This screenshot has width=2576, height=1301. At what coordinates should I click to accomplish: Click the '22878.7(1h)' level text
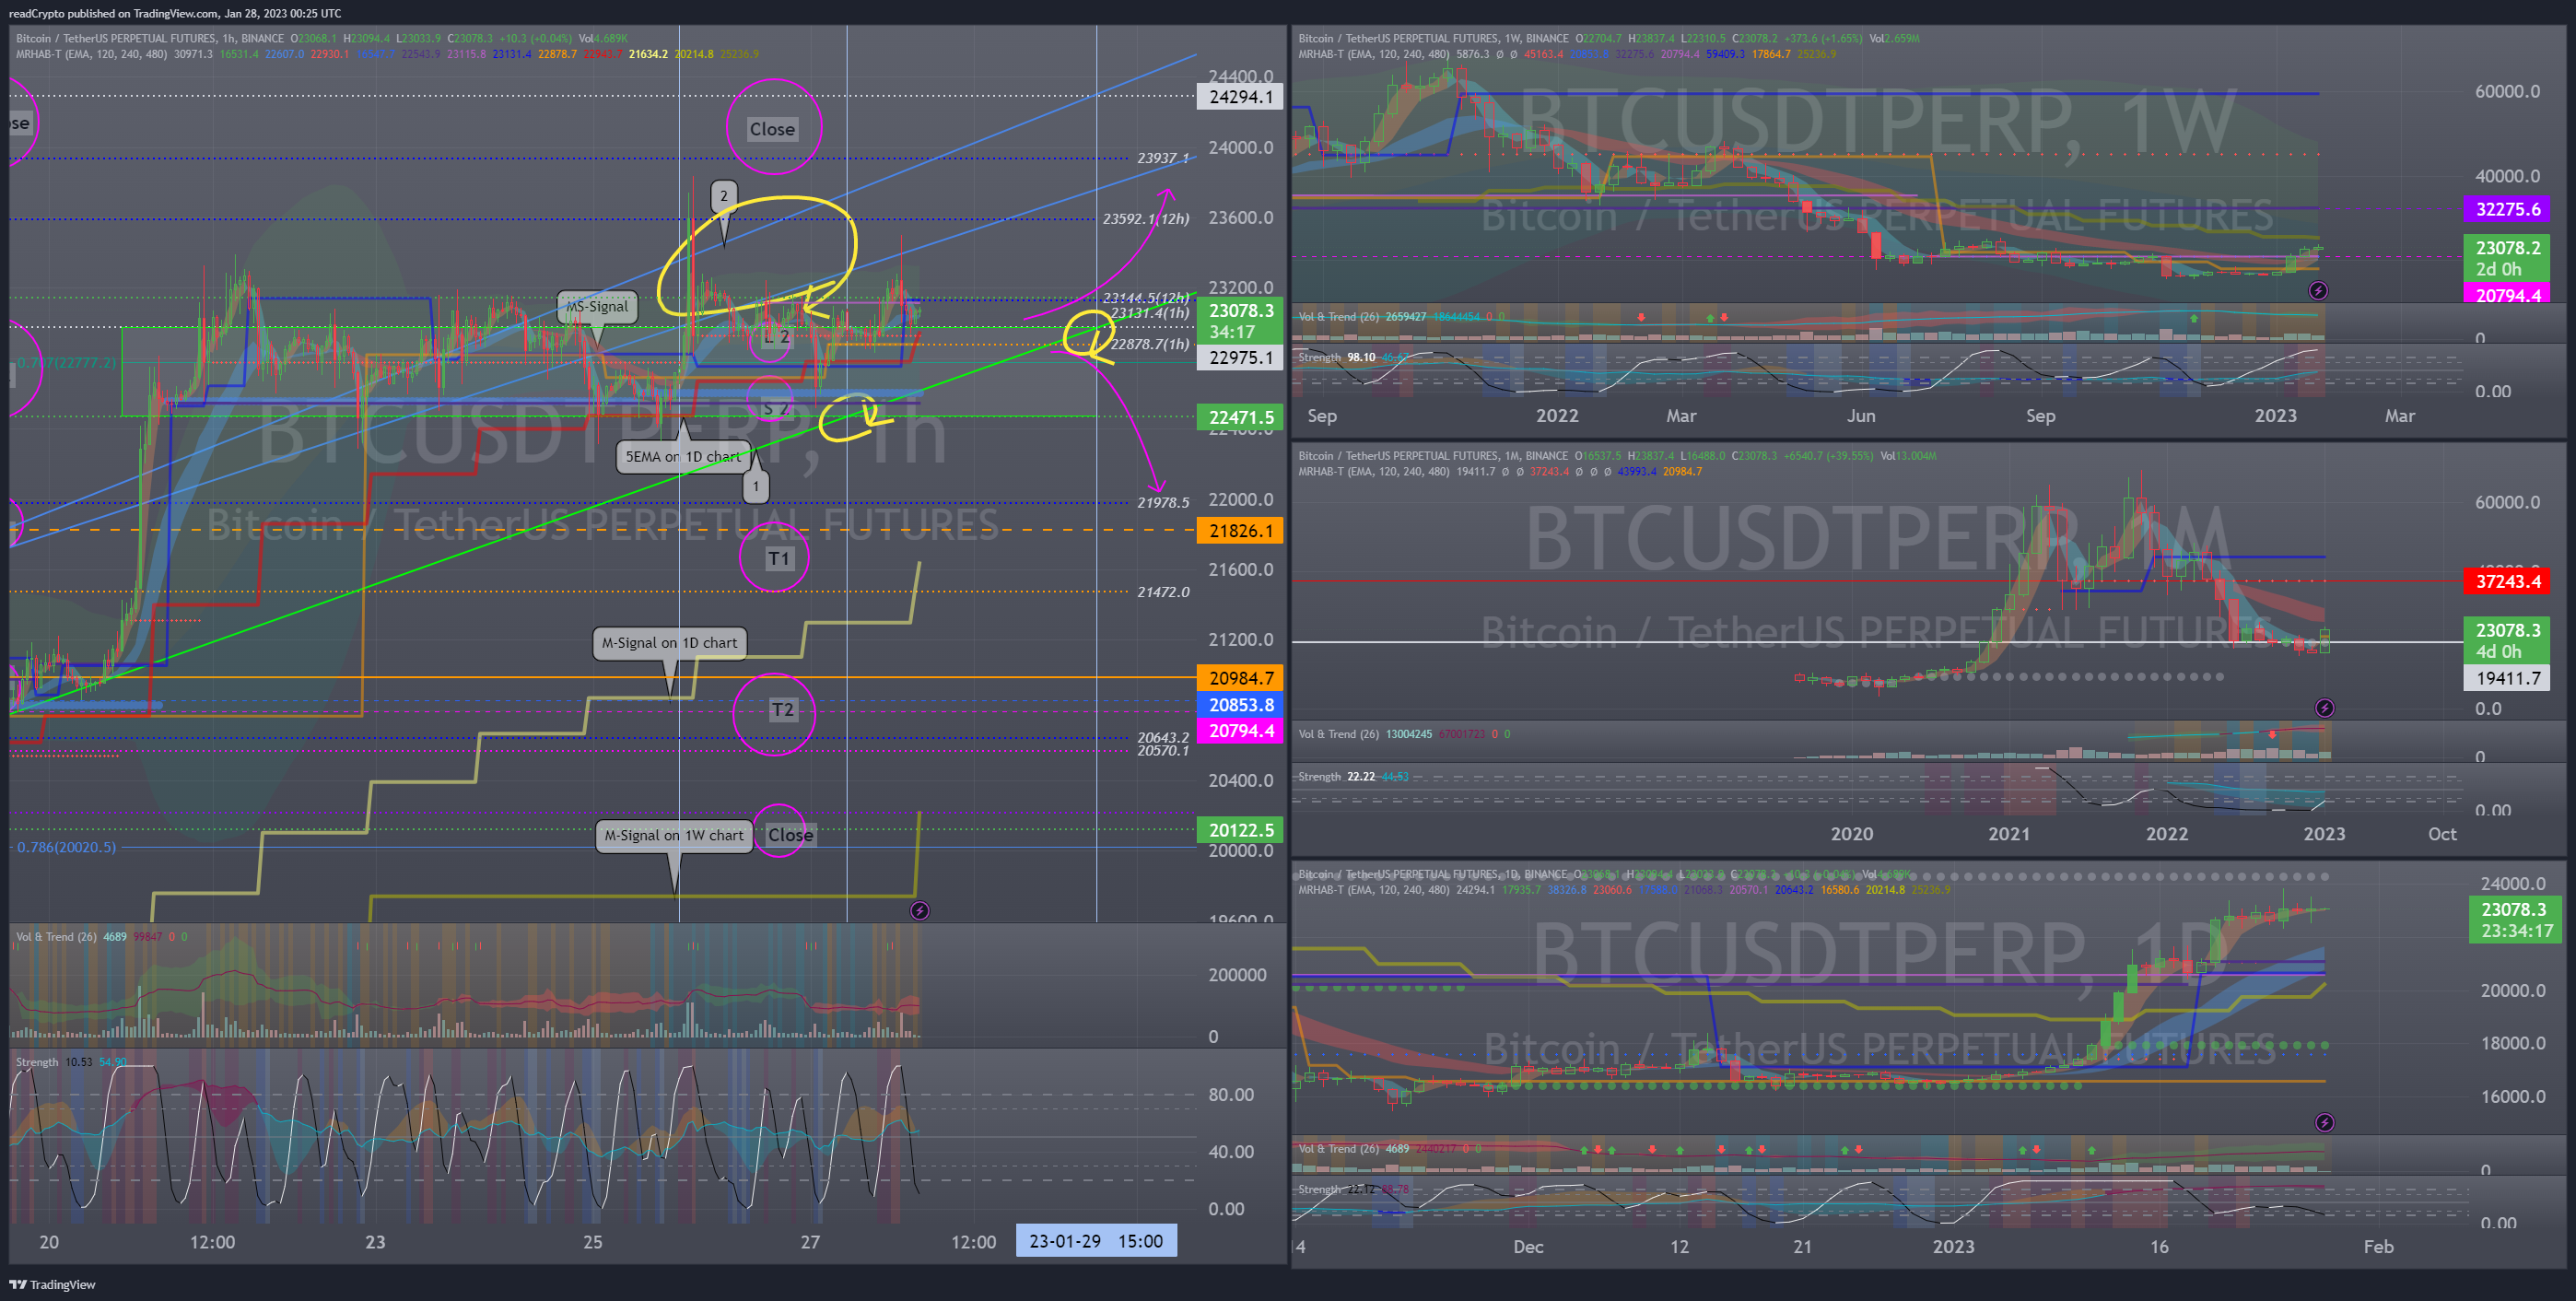(x=1150, y=344)
